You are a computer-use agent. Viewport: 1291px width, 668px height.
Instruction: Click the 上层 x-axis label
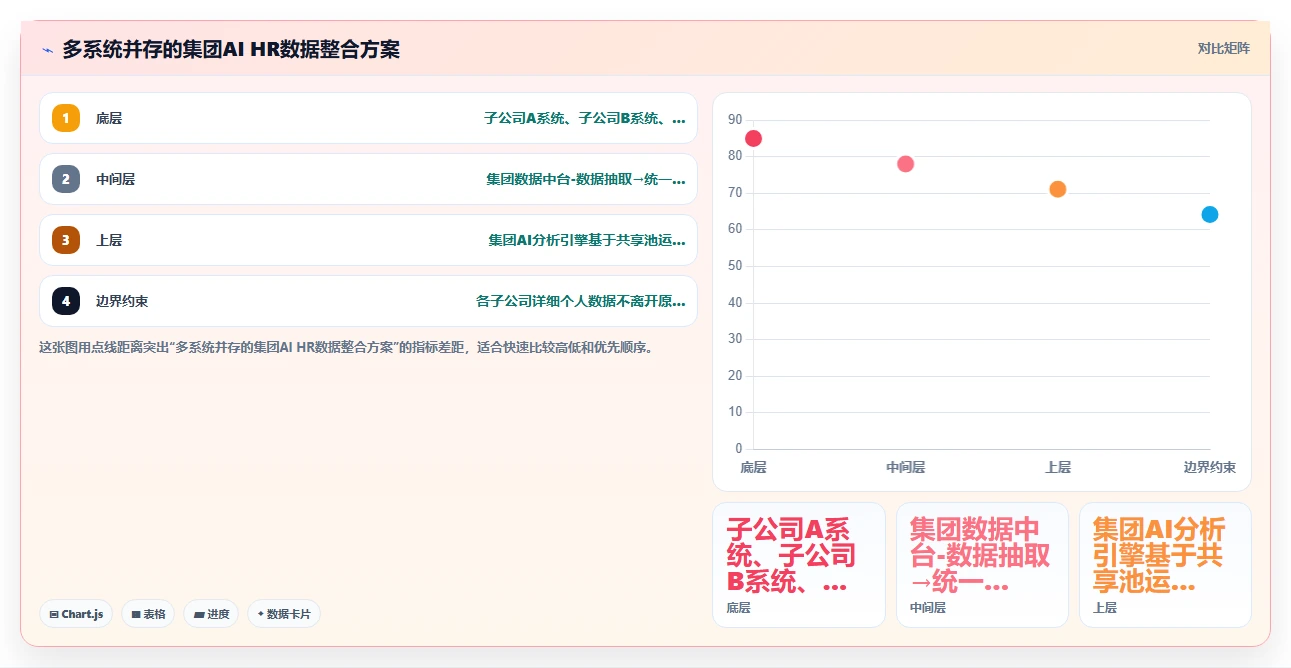pyautogui.click(x=1058, y=467)
